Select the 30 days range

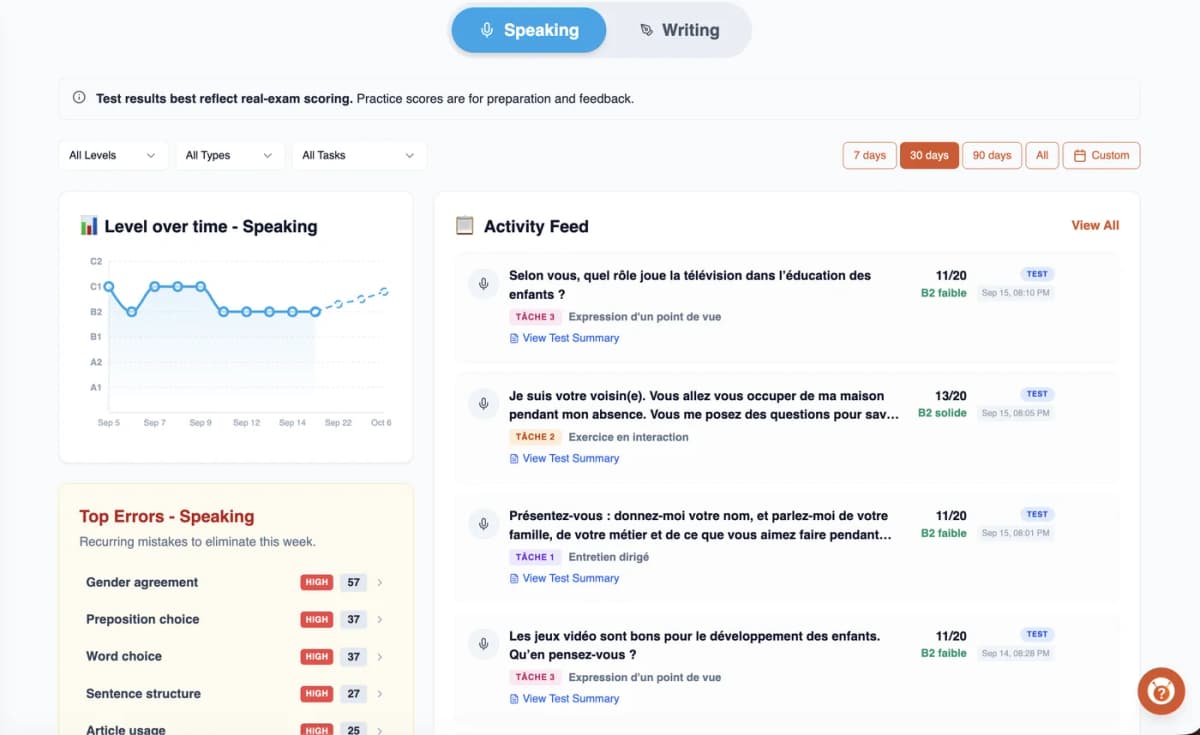pyautogui.click(x=929, y=155)
